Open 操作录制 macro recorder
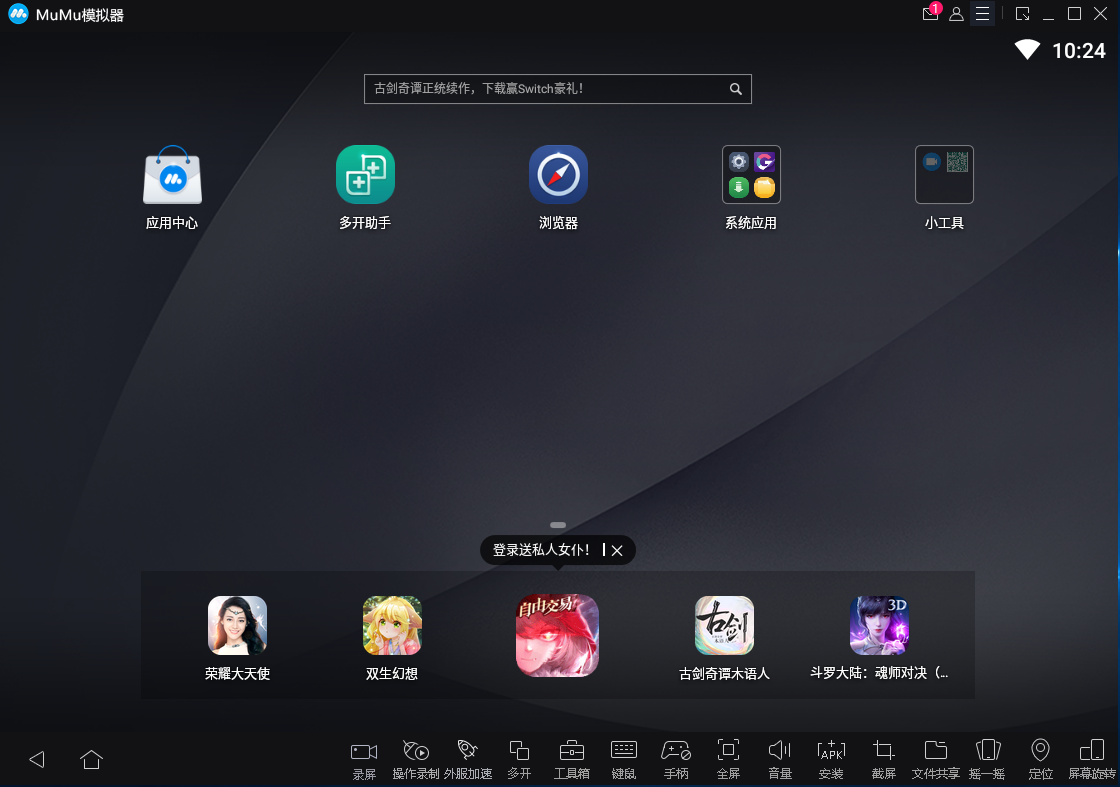 (416, 759)
